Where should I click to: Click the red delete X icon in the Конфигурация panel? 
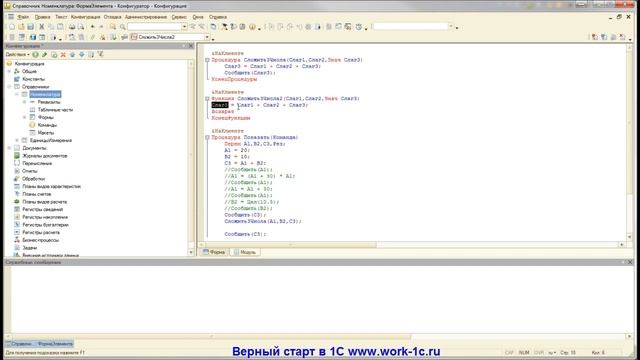63,54
